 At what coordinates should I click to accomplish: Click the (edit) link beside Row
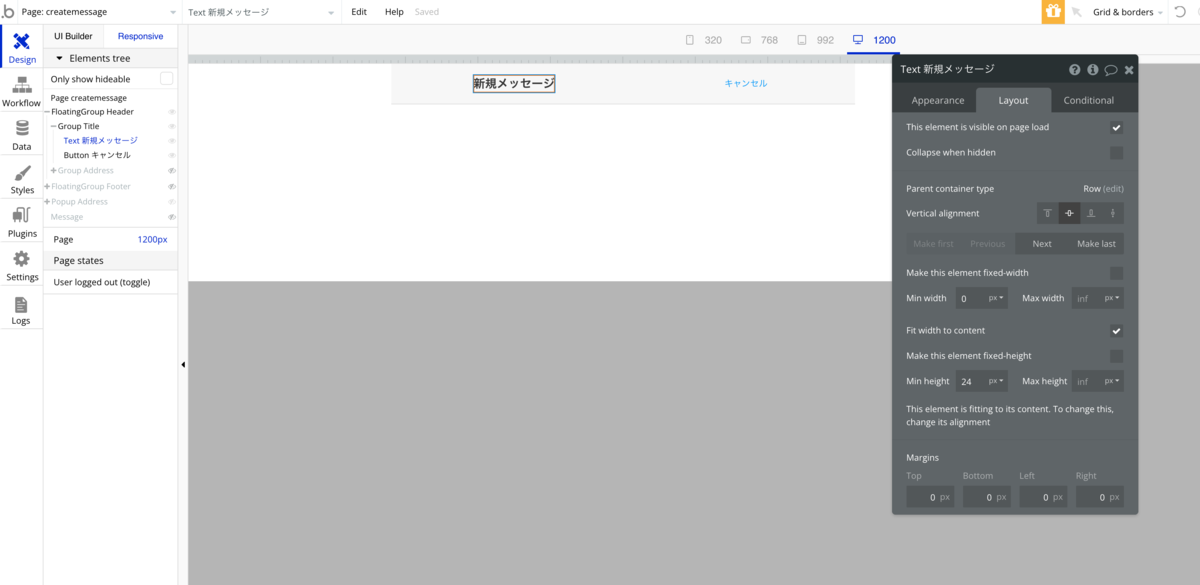tap(1113, 189)
